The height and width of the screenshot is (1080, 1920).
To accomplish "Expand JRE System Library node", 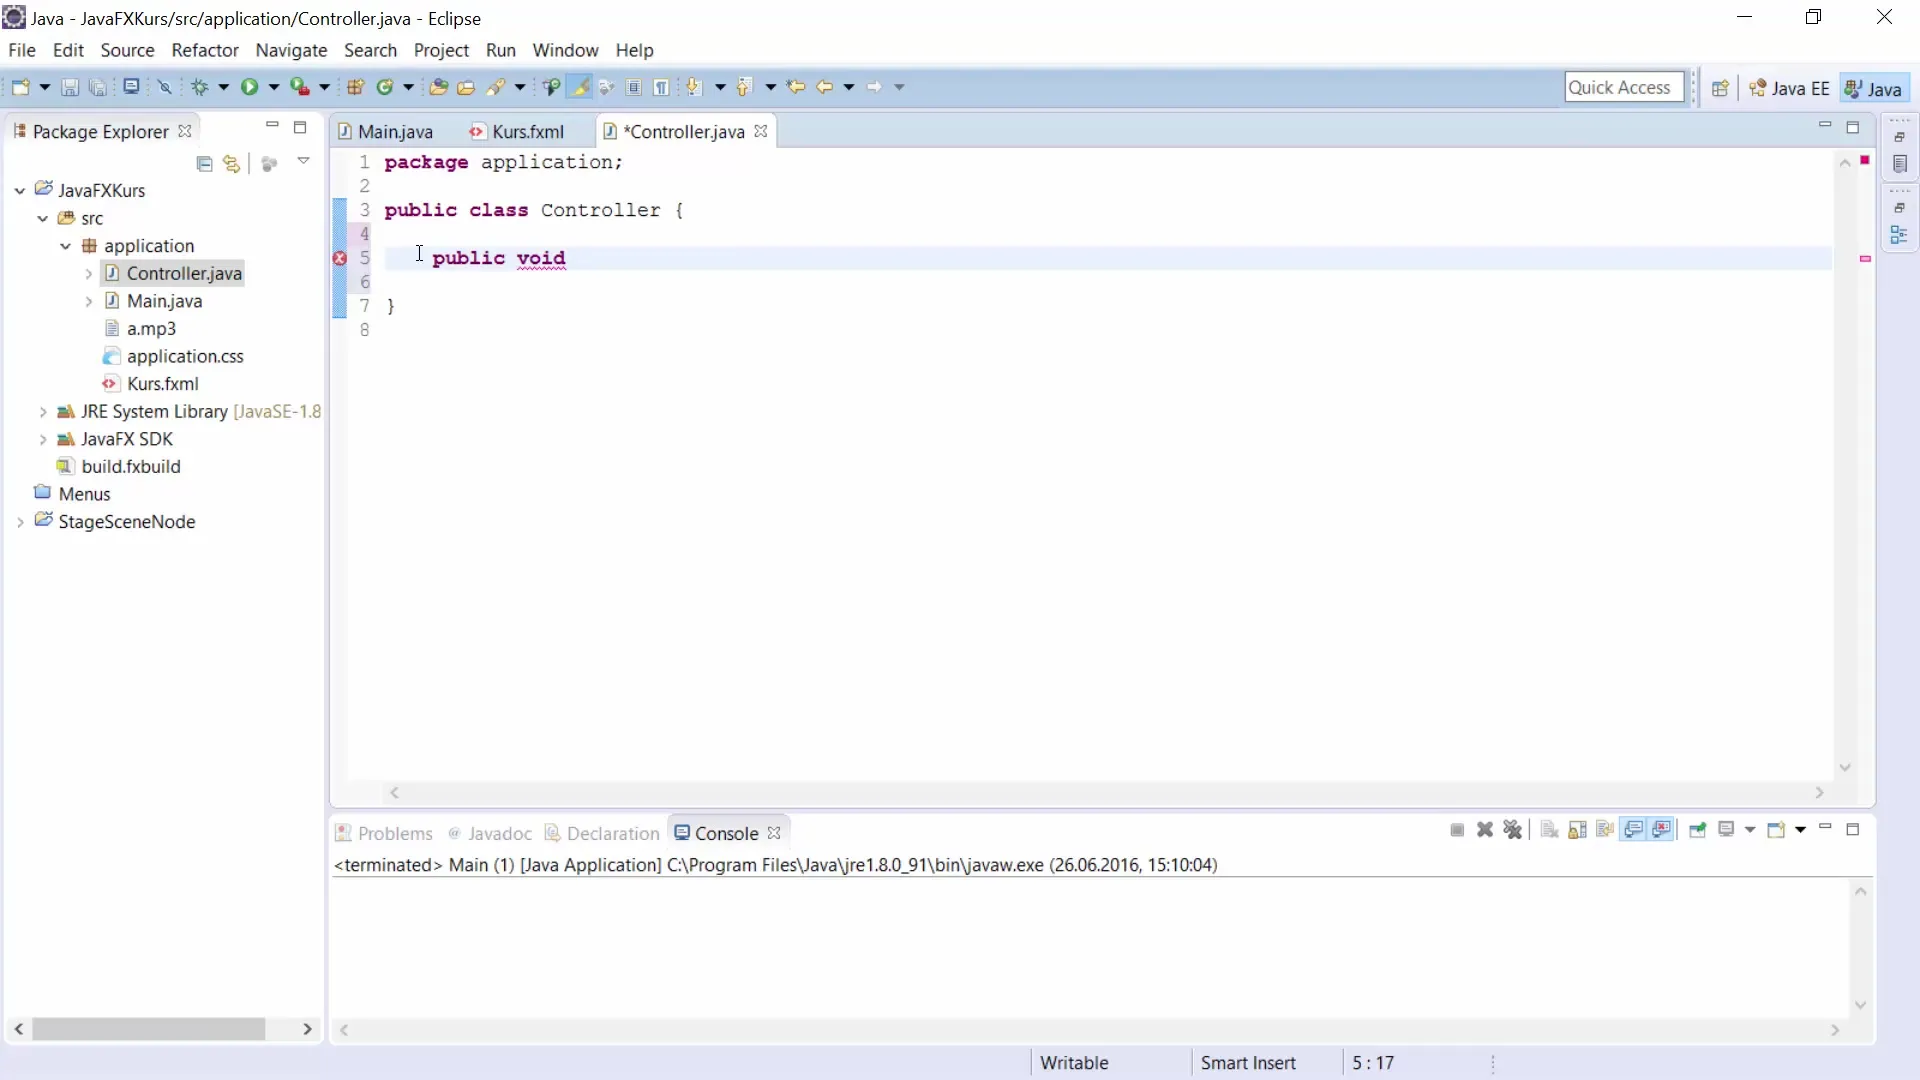I will [x=42, y=411].
